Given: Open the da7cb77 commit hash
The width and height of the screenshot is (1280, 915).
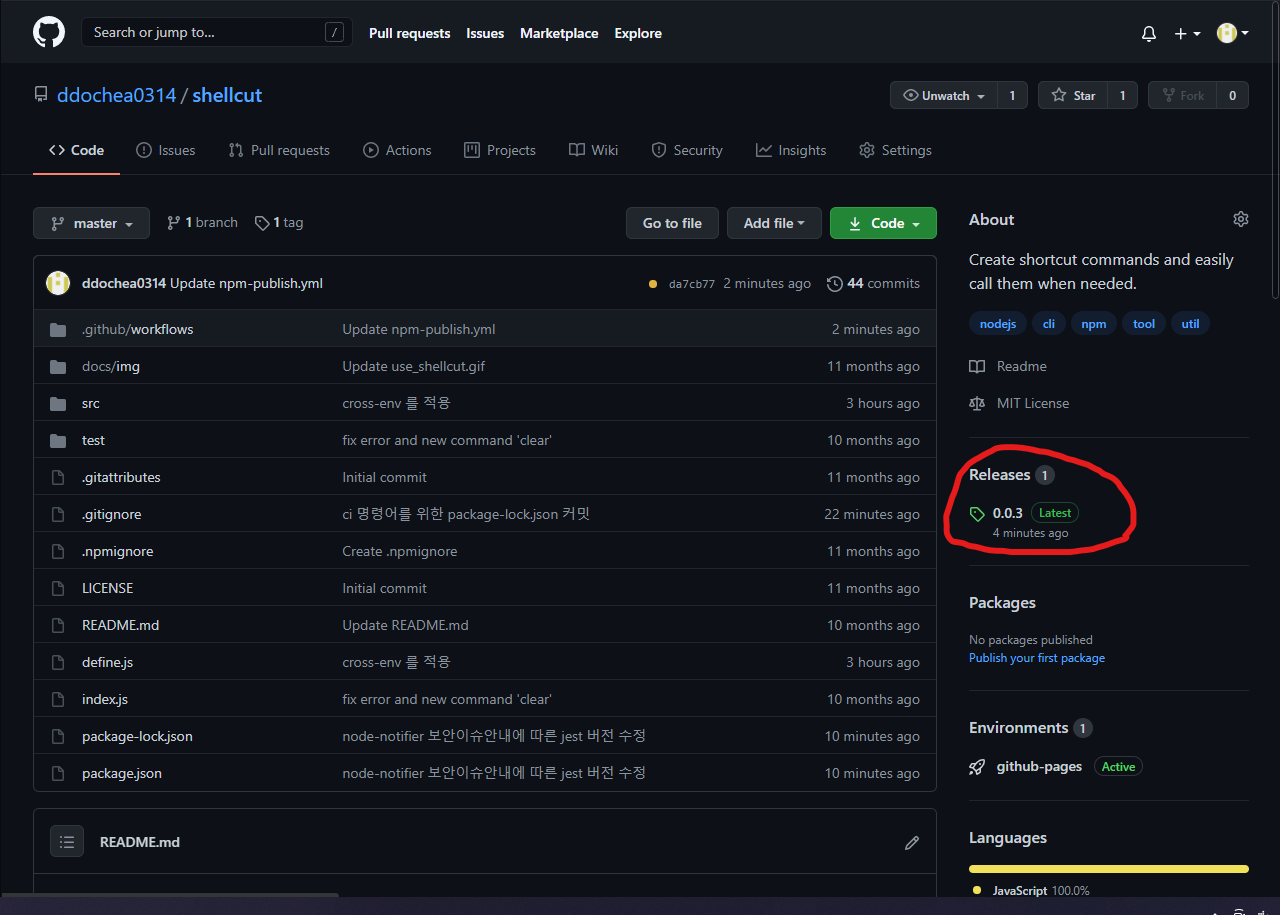Looking at the screenshot, I should click(692, 284).
